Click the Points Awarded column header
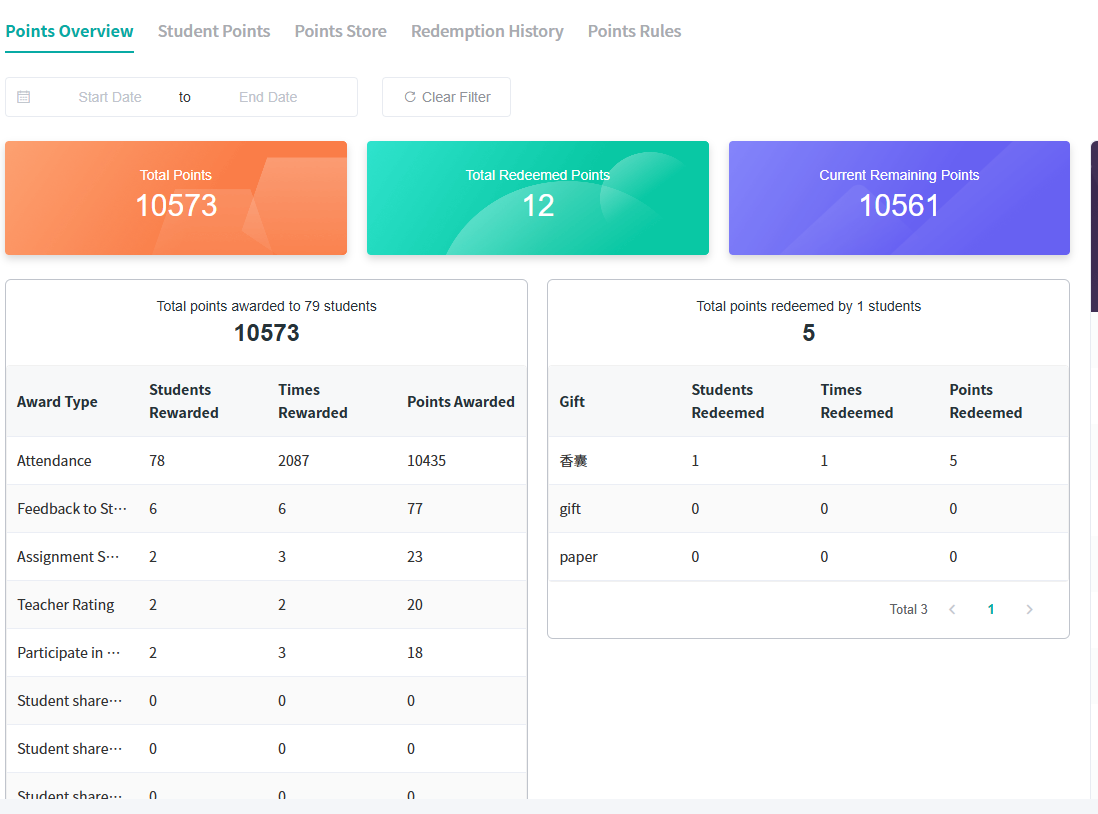1098x814 pixels. tap(460, 402)
